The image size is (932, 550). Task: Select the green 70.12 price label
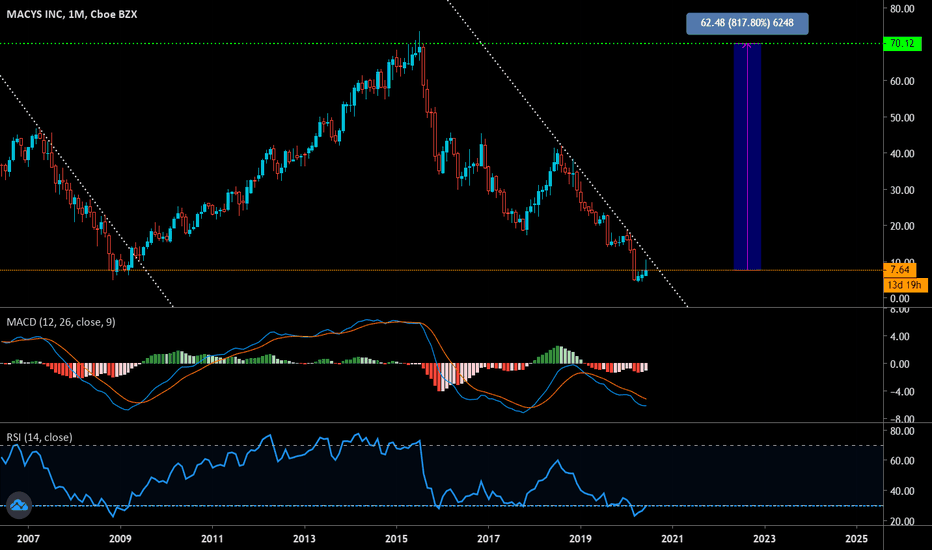click(902, 43)
